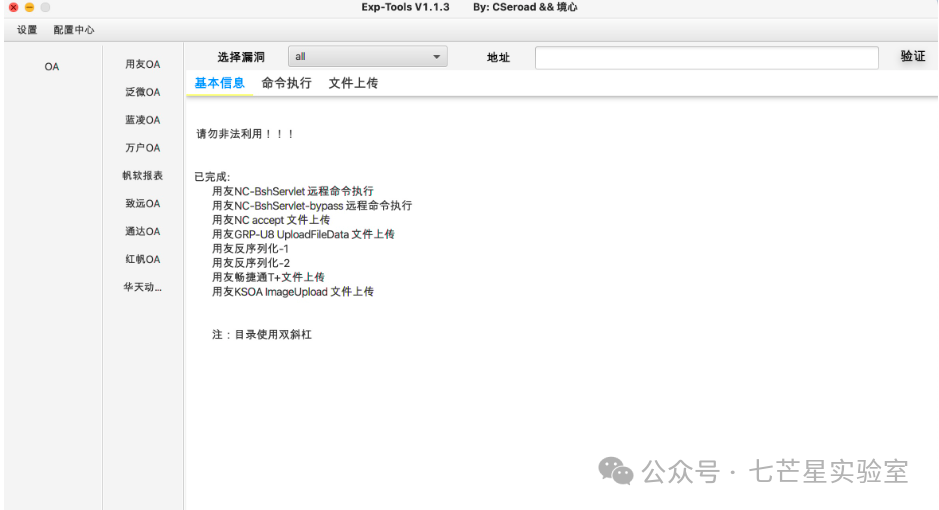Expand the 选择漏洞 dropdown showing all
The image size is (939, 510).
click(368, 56)
